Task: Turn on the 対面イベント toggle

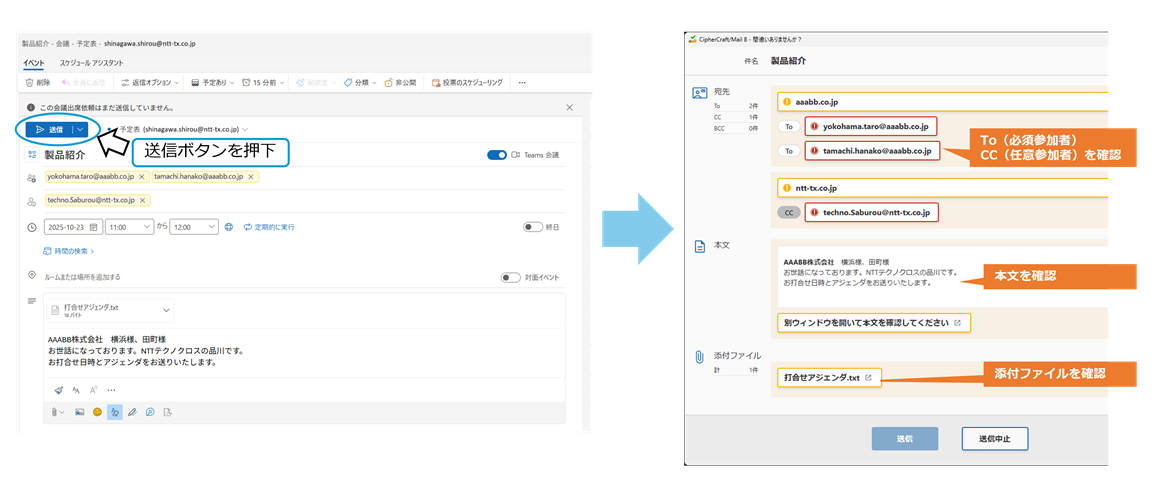Action: point(511,277)
